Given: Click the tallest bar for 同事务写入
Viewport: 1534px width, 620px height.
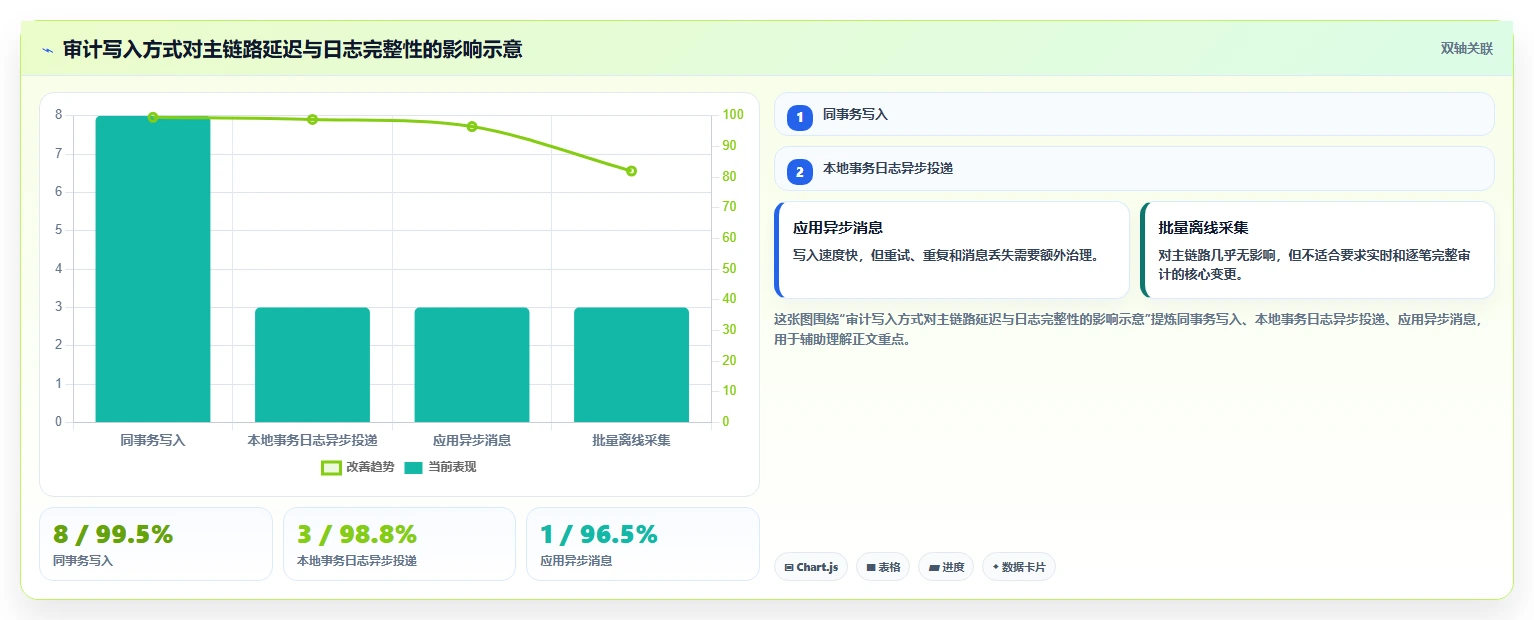Looking at the screenshot, I should (x=153, y=269).
